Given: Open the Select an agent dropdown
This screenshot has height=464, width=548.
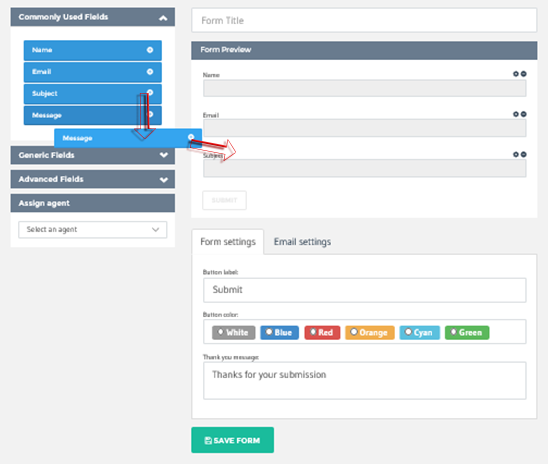Looking at the screenshot, I should coord(93,230).
